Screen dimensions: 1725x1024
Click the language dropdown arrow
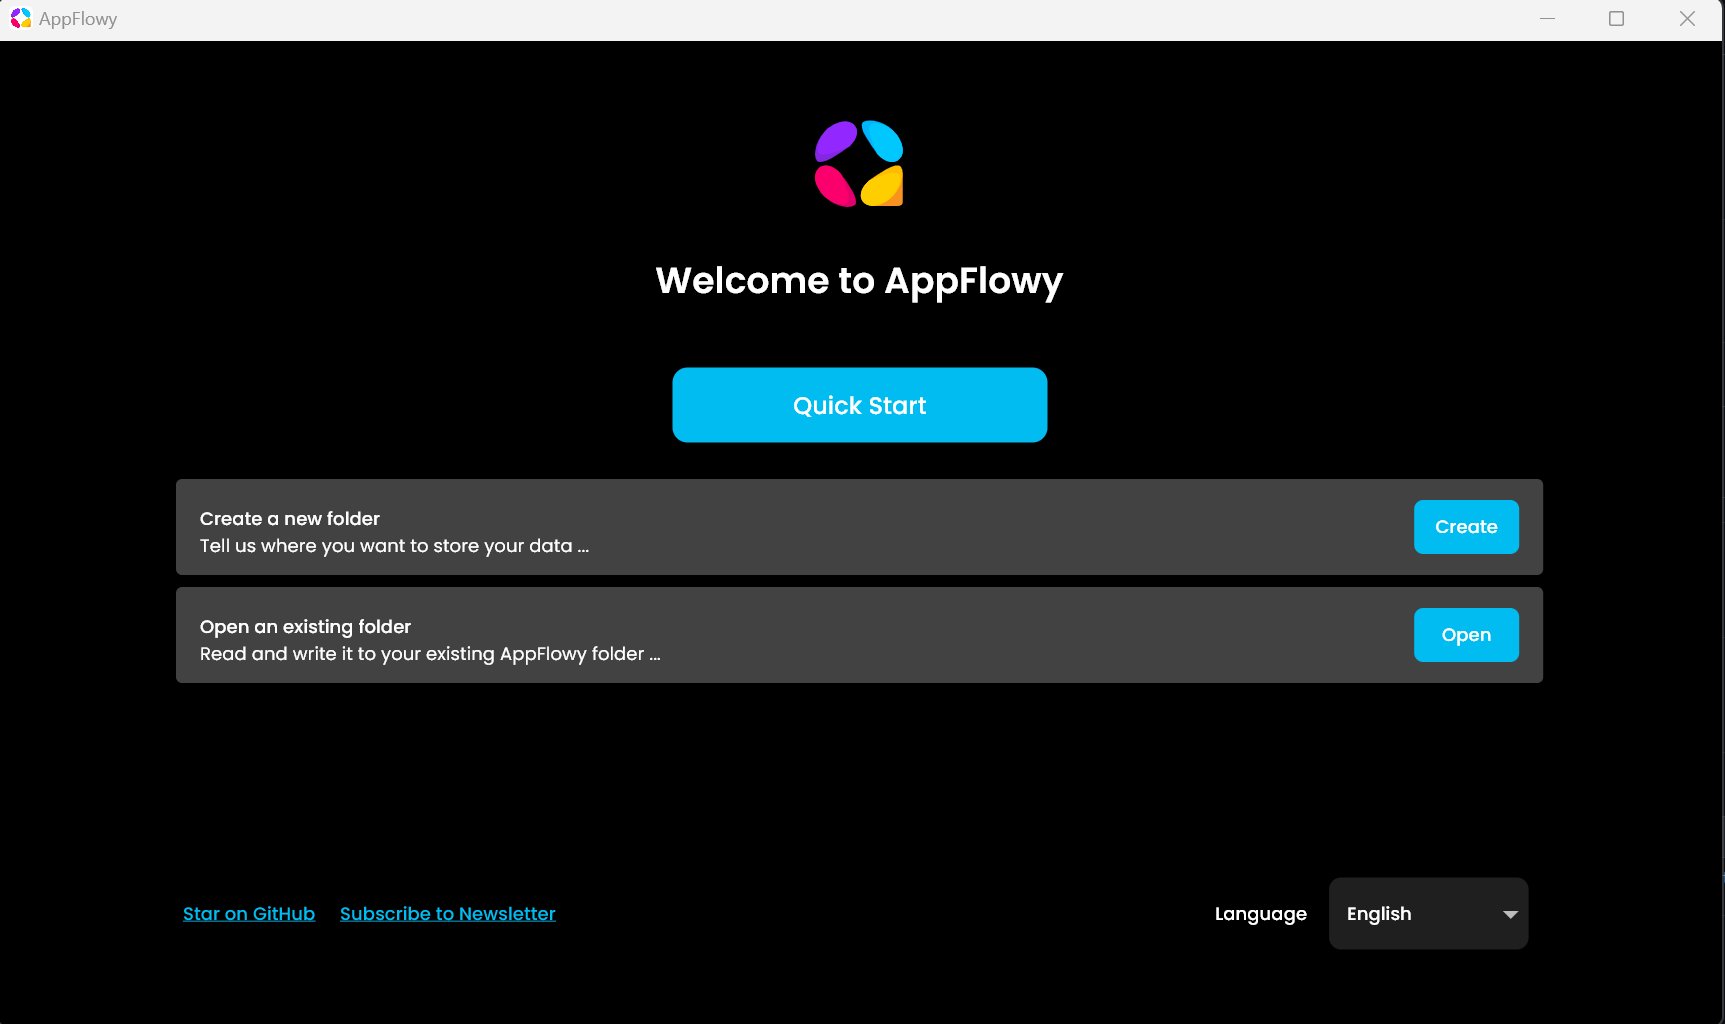(x=1510, y=914)
